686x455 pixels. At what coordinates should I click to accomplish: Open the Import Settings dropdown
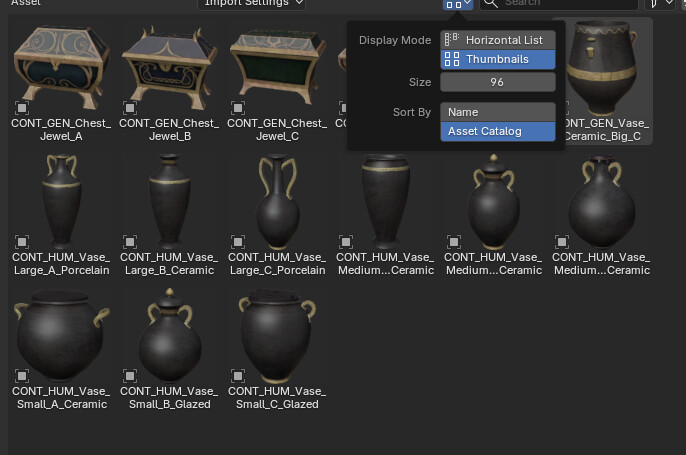click(251, 4)
